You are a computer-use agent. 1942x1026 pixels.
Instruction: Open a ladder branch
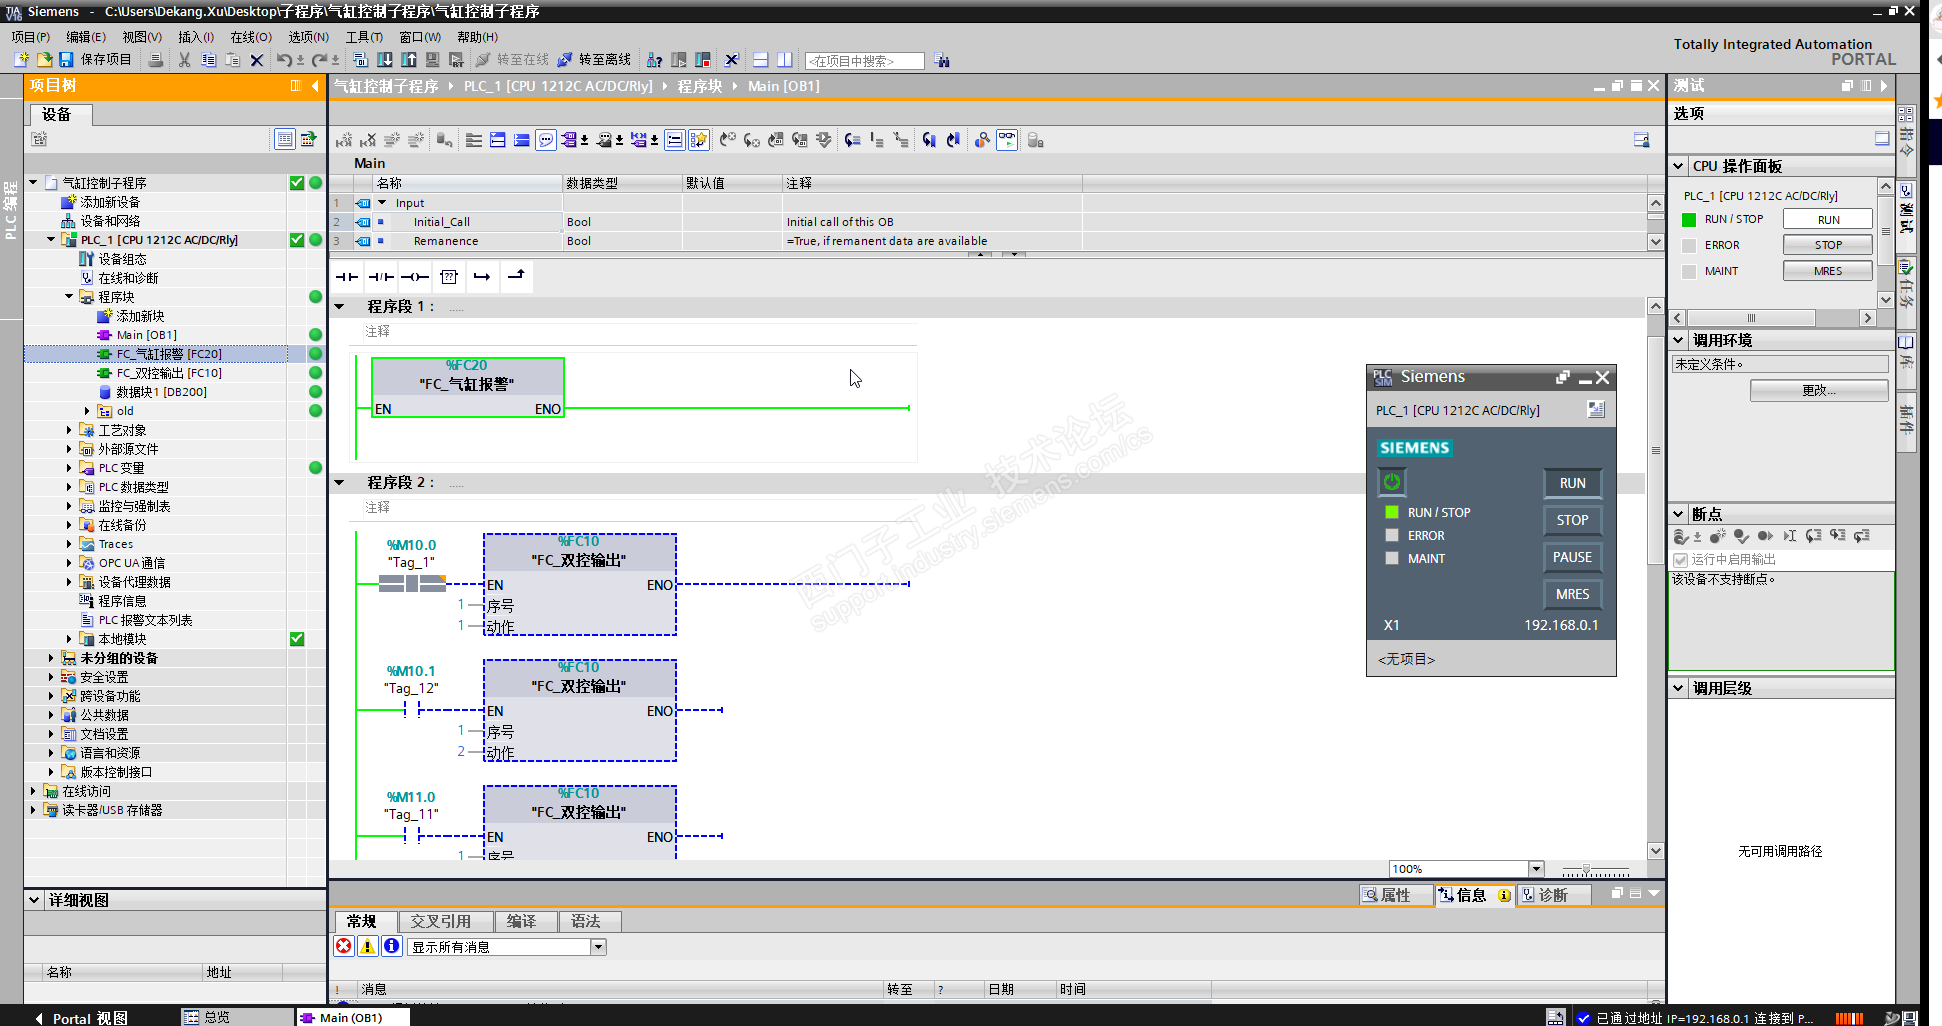[x=482, y=277]
